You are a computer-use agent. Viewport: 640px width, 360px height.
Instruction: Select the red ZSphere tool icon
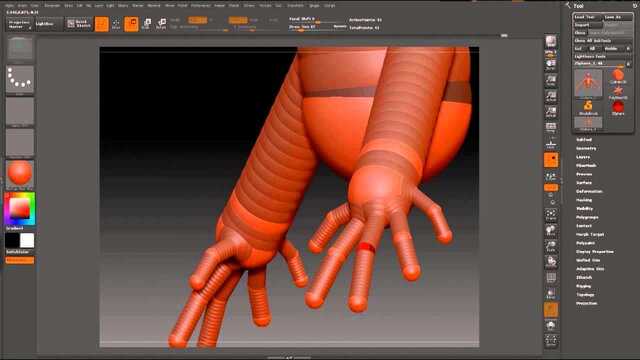point(618,108)
